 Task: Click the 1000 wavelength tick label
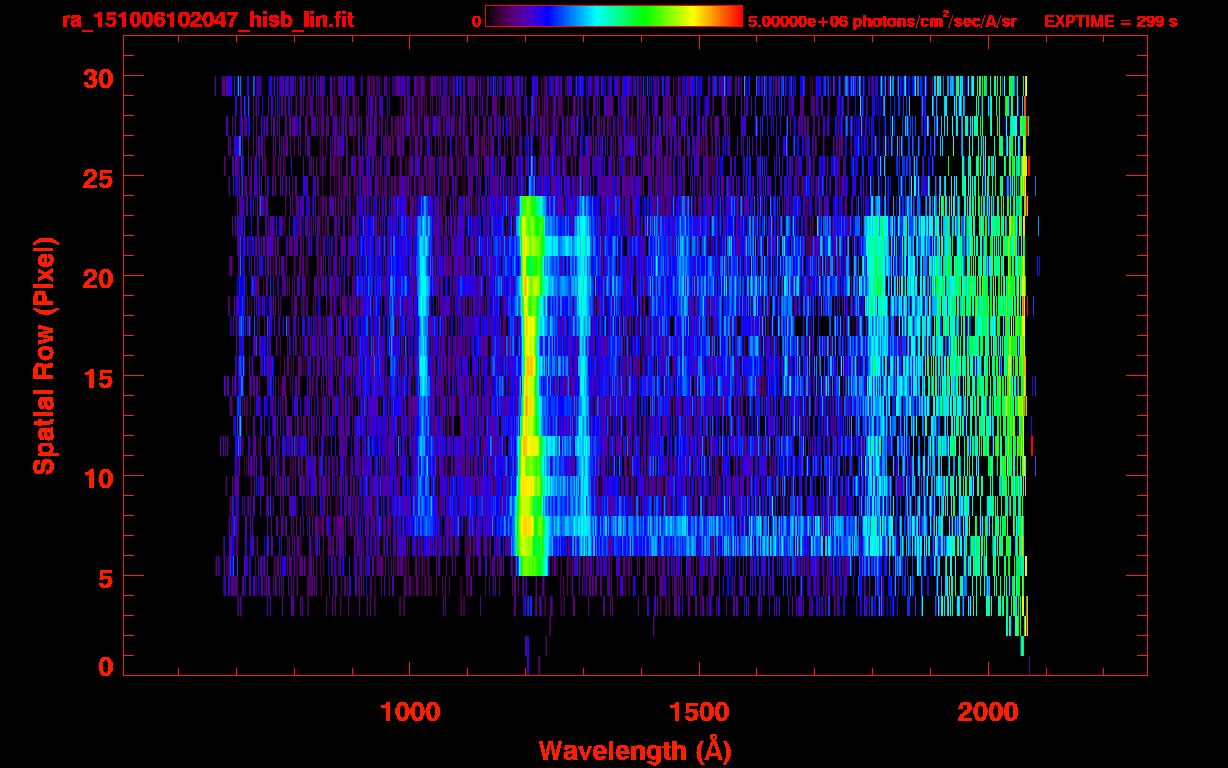409,712
